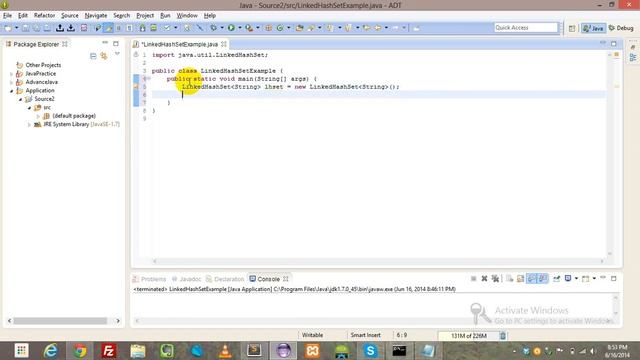This screenshot has height=360, width=640.
Task: Open the New Java Class dropdown arrow
Action: tap(289, 28)
